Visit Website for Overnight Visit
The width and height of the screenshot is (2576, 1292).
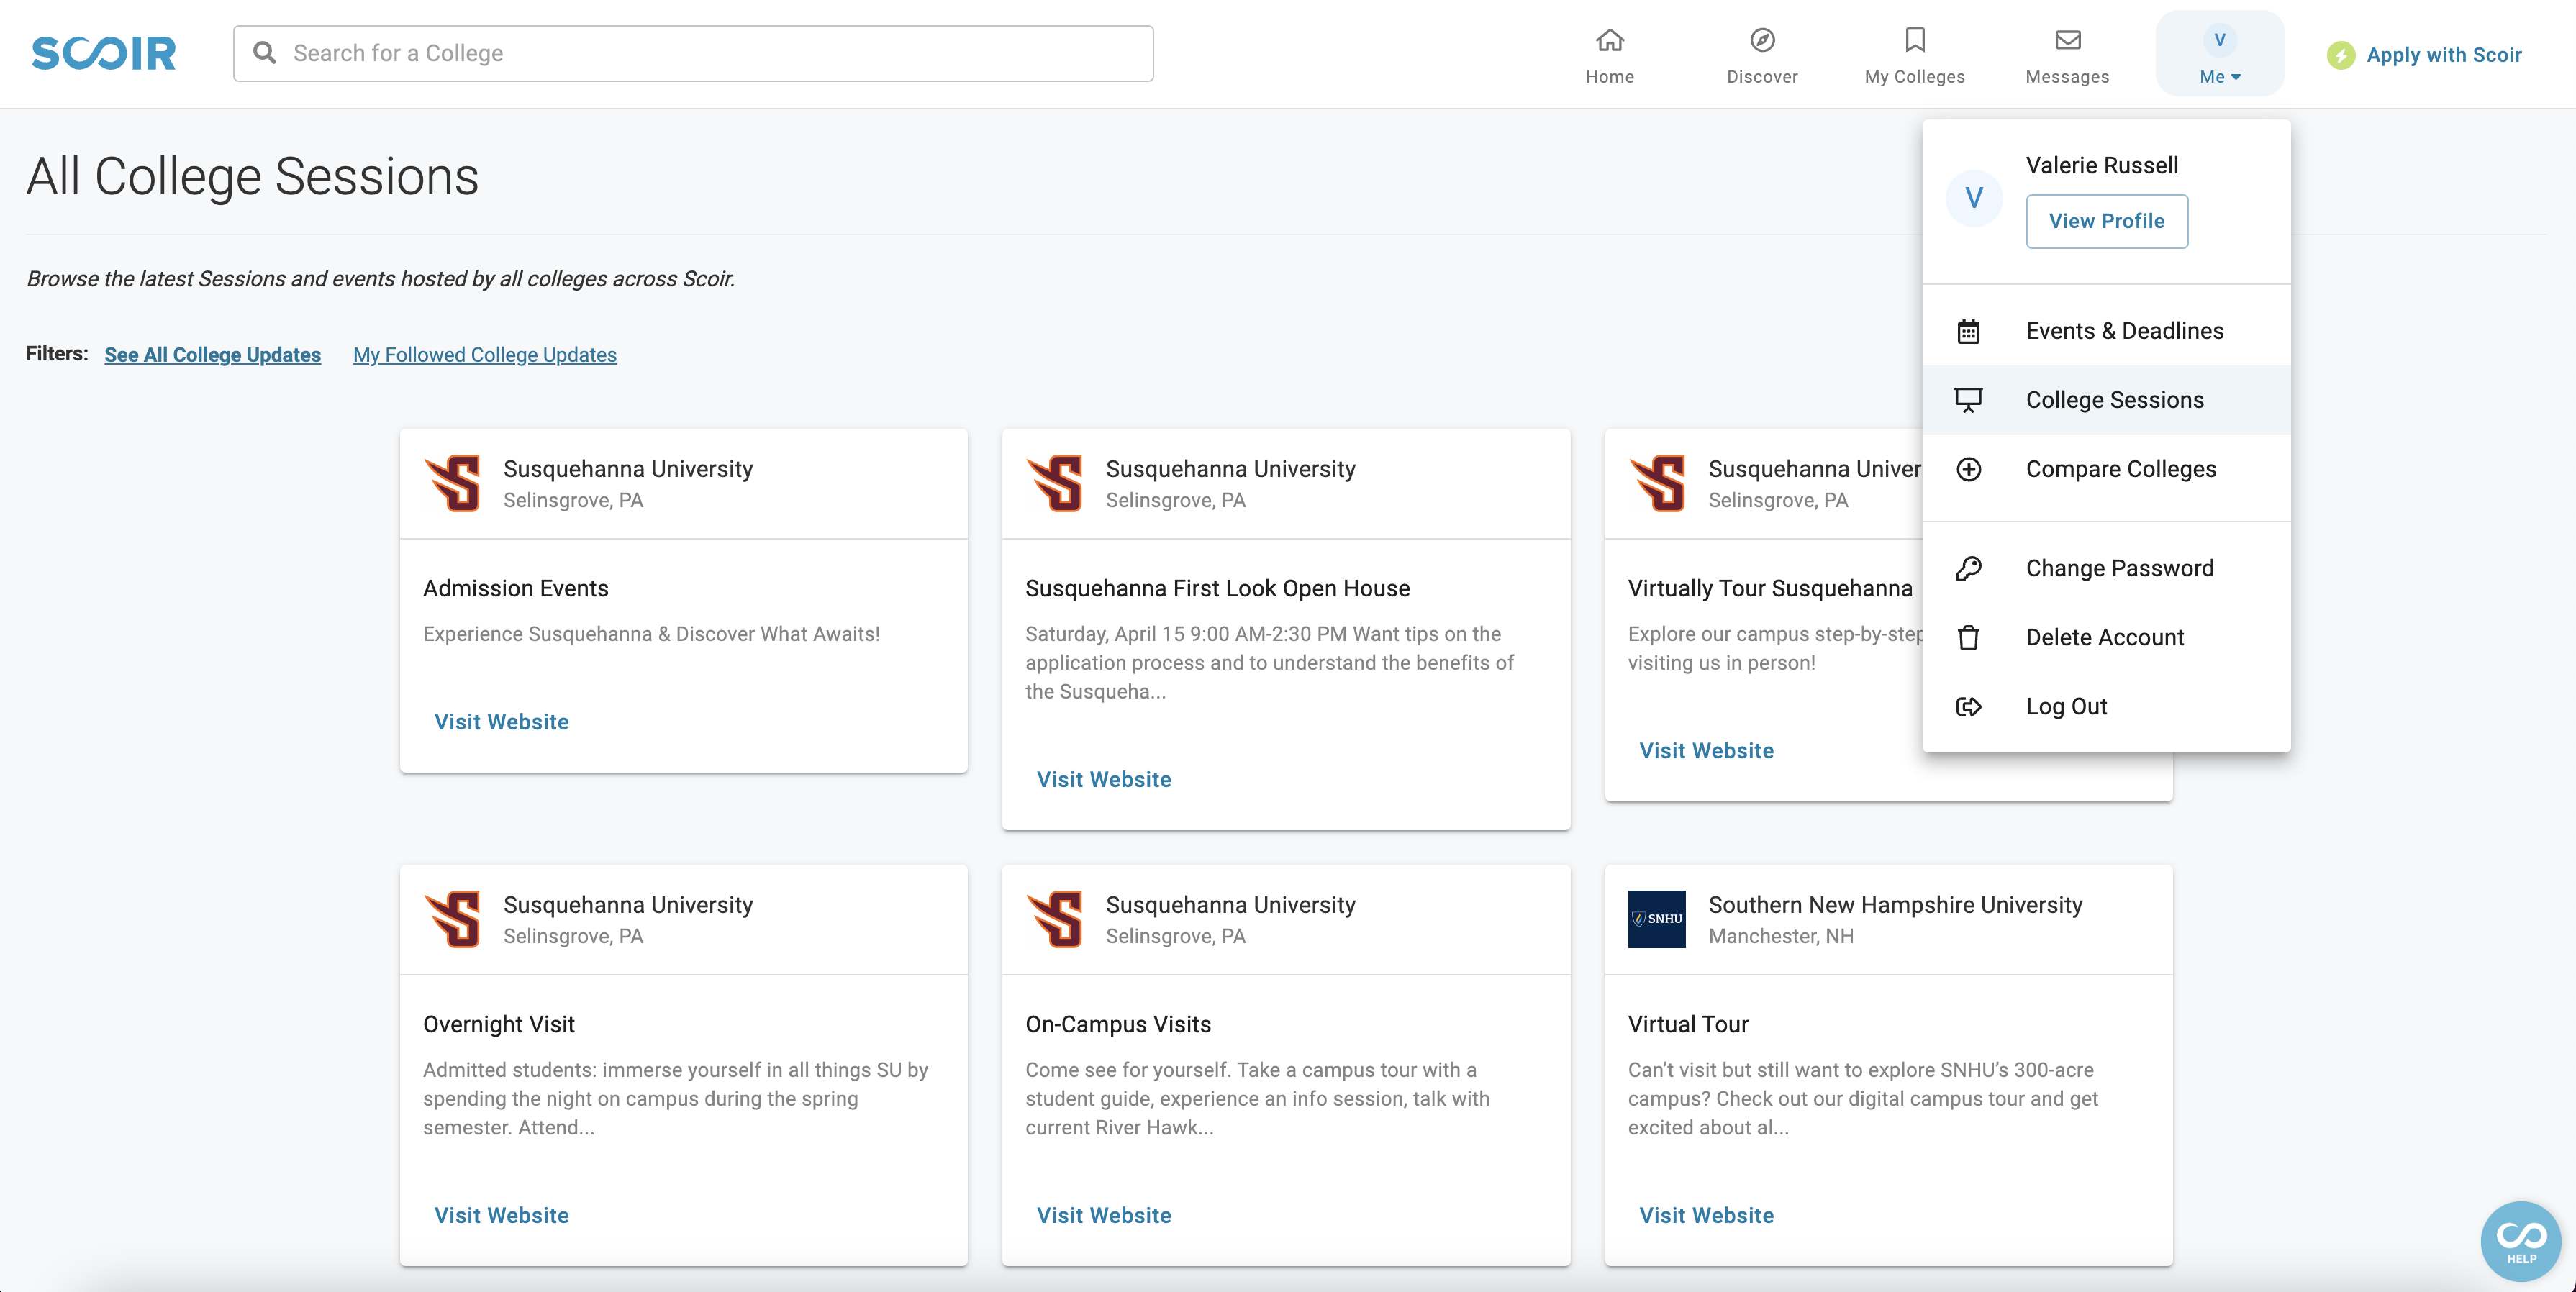click(501, 1215)
